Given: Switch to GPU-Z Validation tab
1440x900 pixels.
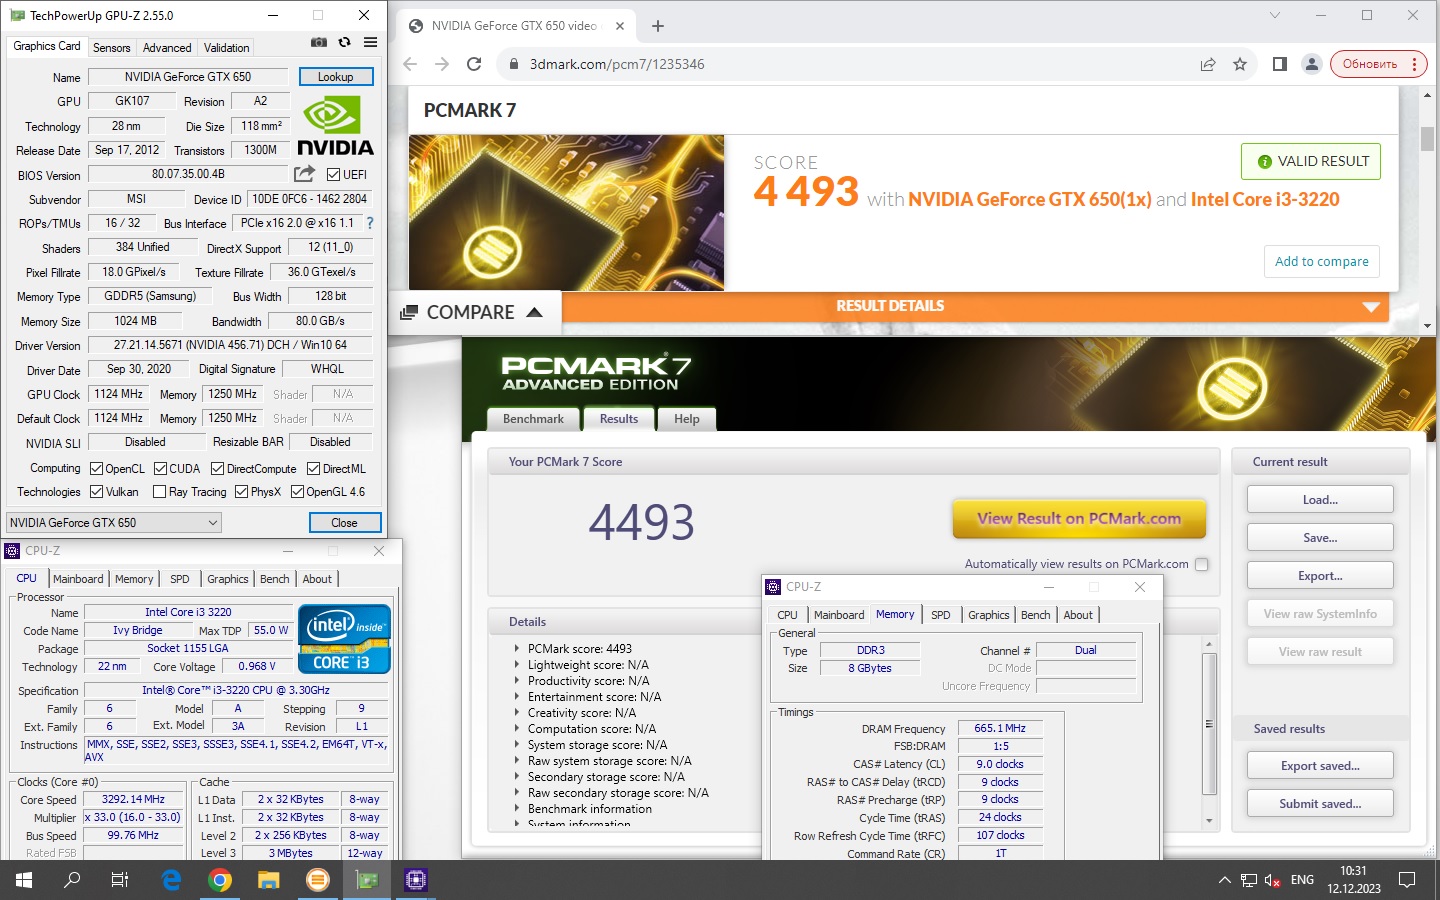Looking at the screenshot, I should coord(226,47).
